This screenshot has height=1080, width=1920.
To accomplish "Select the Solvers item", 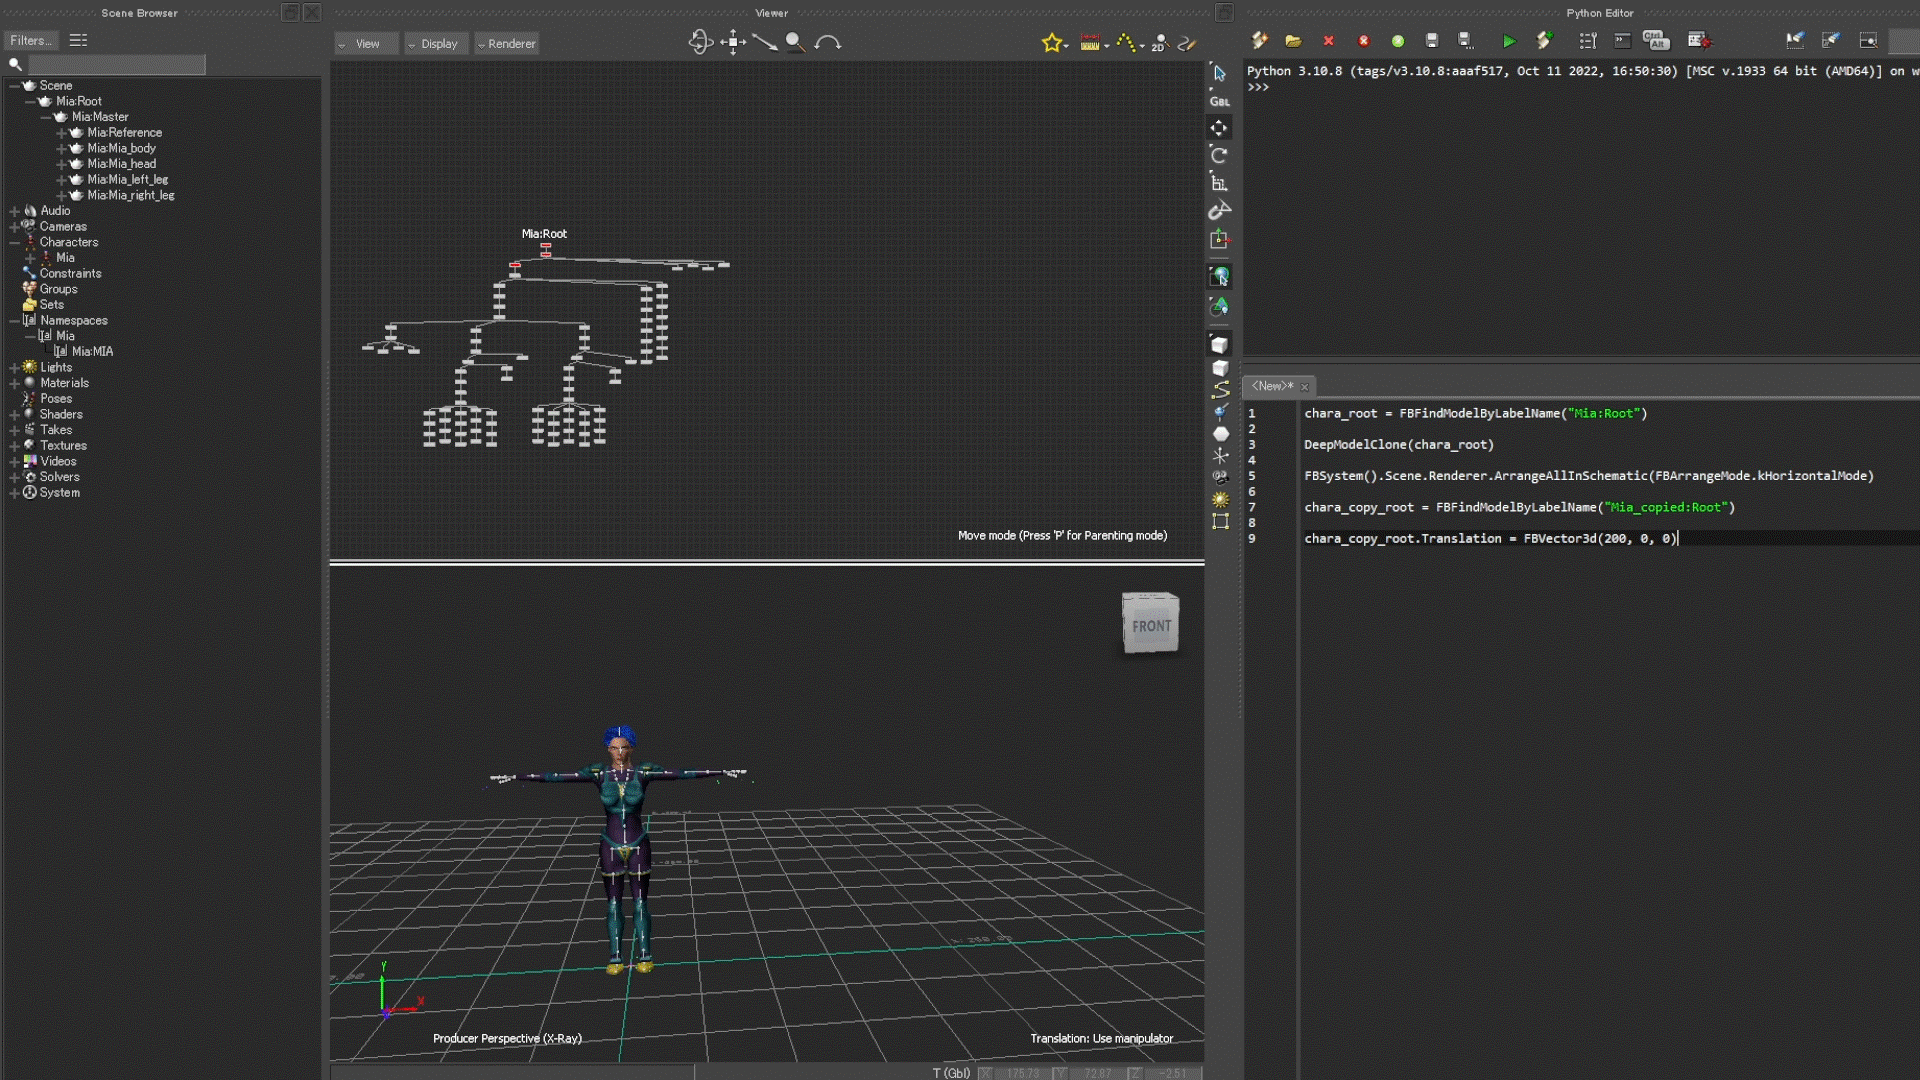I will point(59,477).
